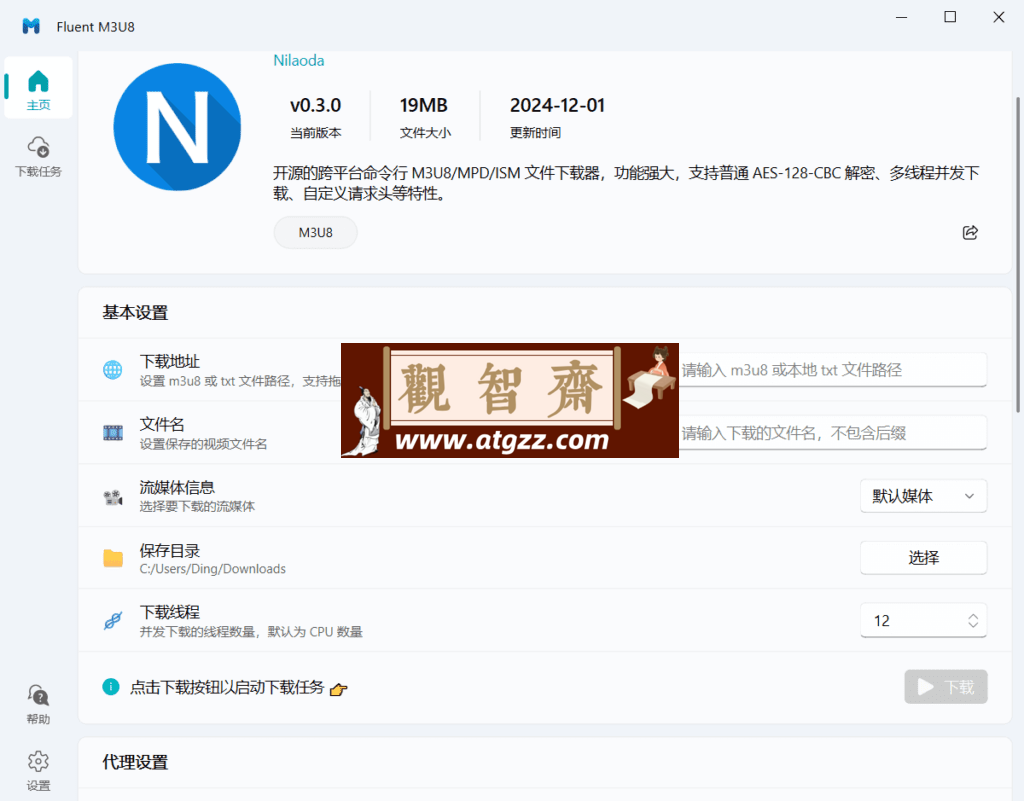Click the folder icon beside 保存目录
This screenshot has width=1024, height=801.
point(112,558)
